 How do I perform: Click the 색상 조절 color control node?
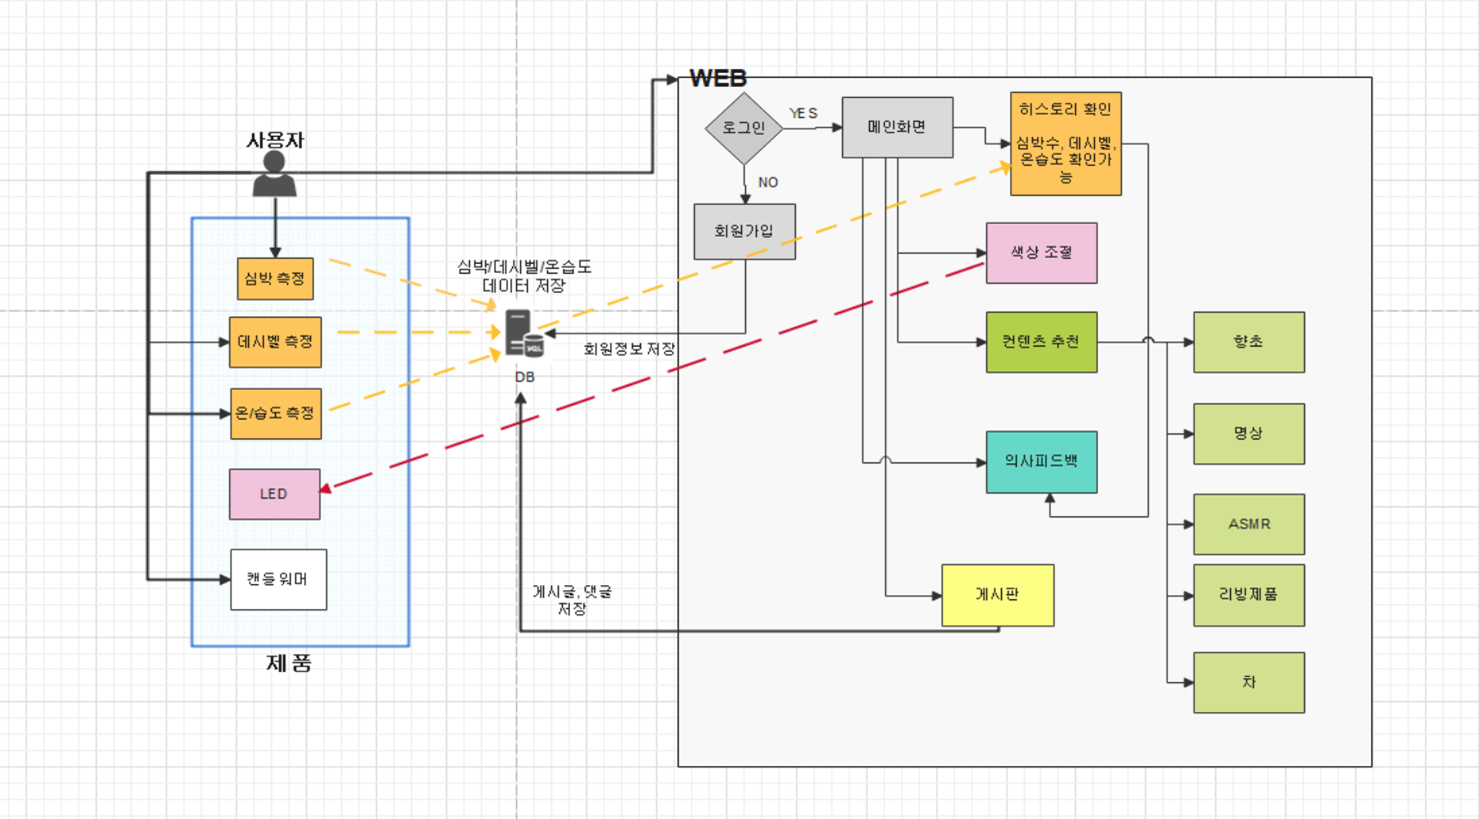click(1041, 253)
